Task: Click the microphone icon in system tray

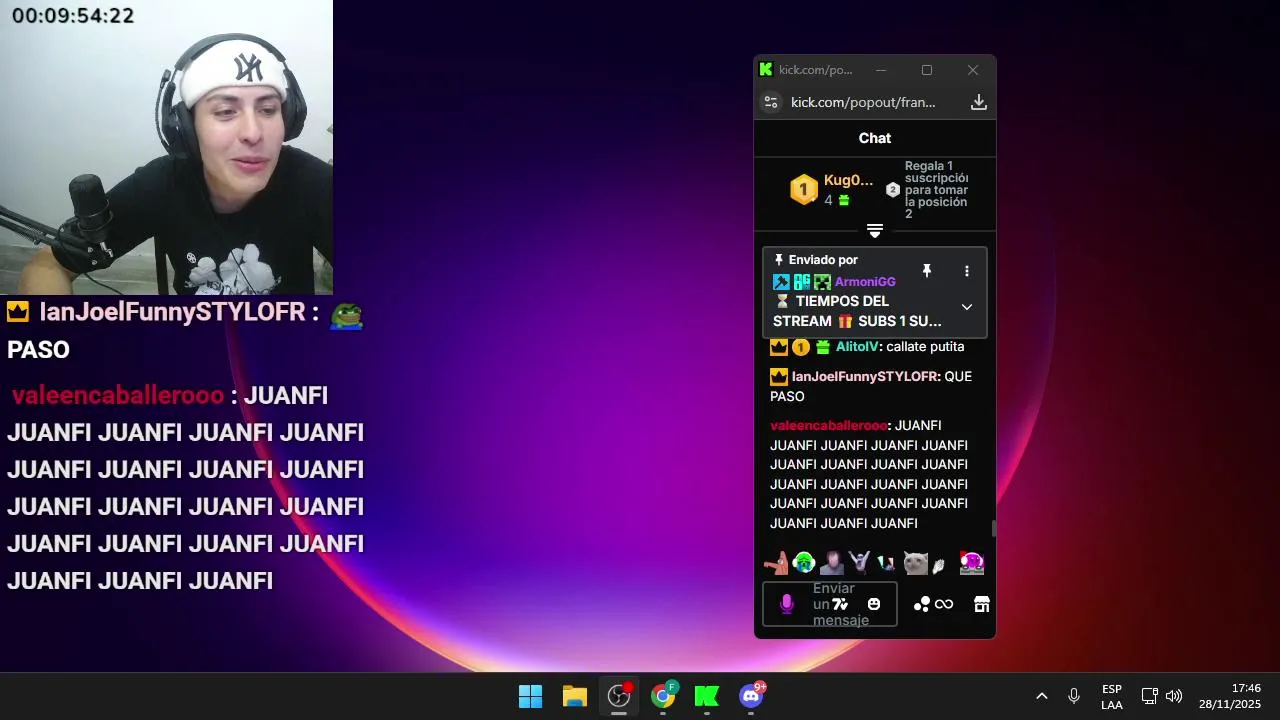Action: click(x=1073, y=696)
